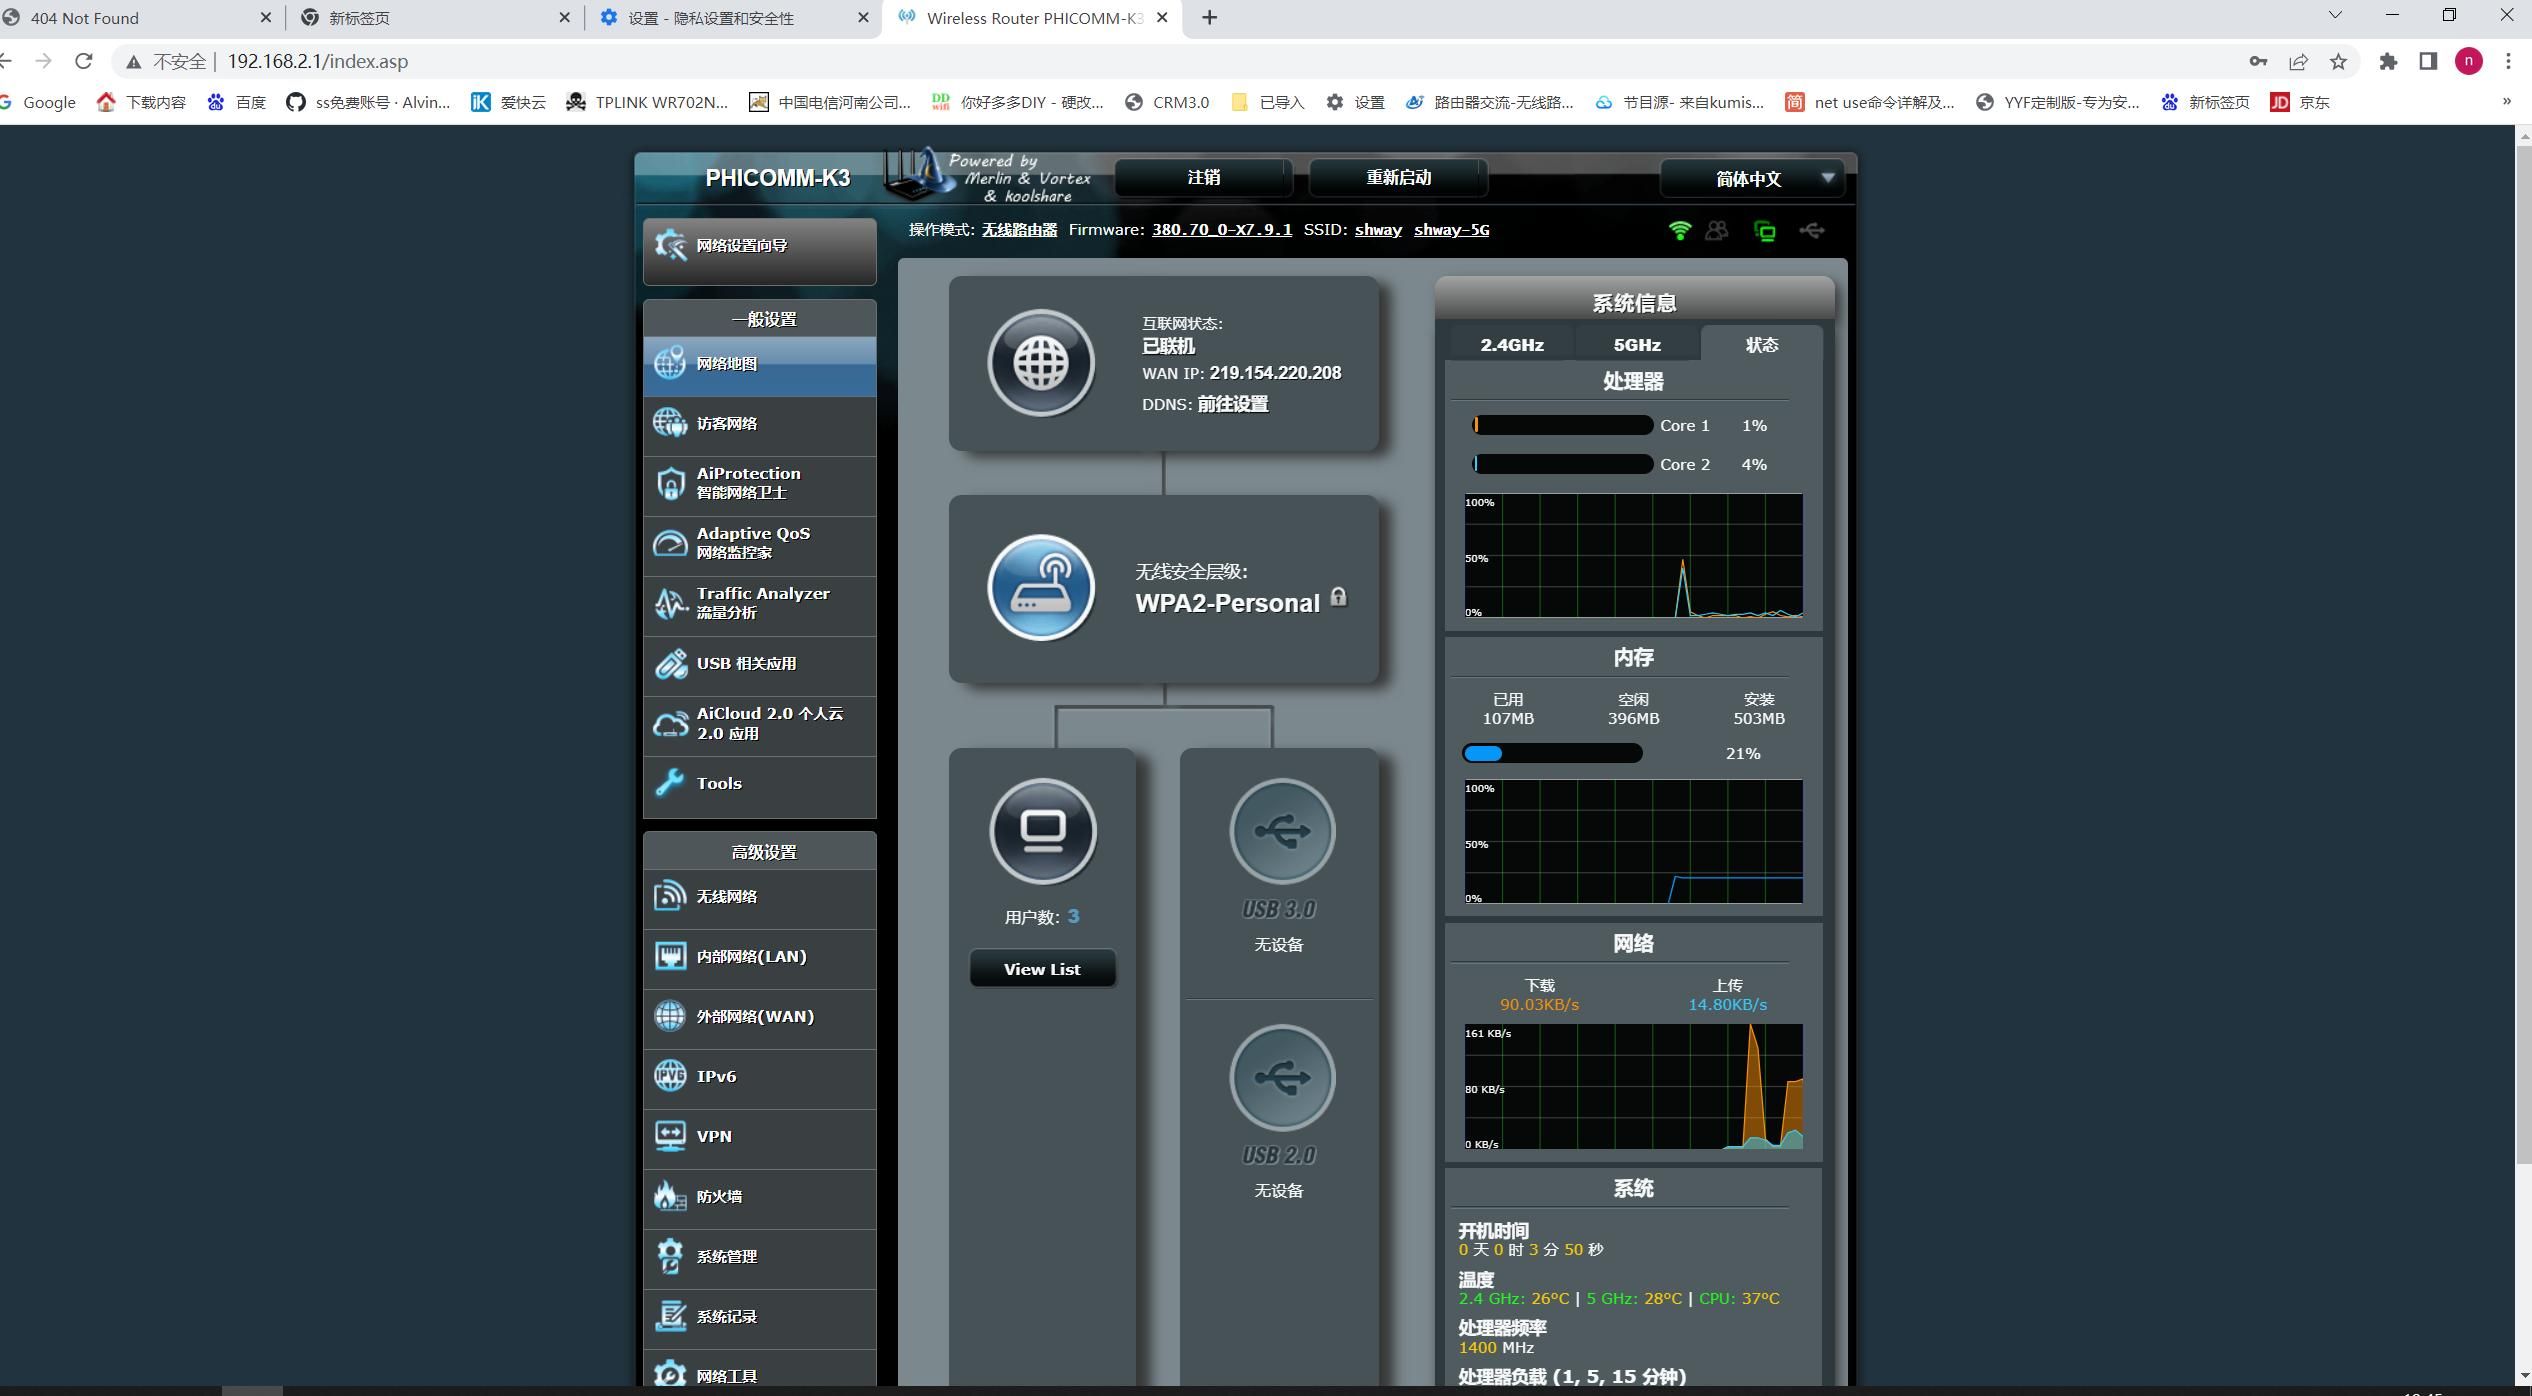Open the 京东 bookmark

[2300, 102]
